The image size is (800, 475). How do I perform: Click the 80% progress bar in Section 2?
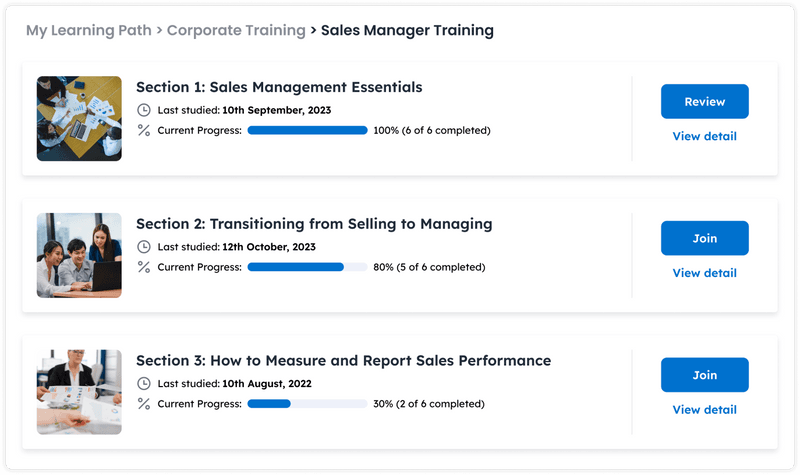pyautogui.click(x=307, y=267)
